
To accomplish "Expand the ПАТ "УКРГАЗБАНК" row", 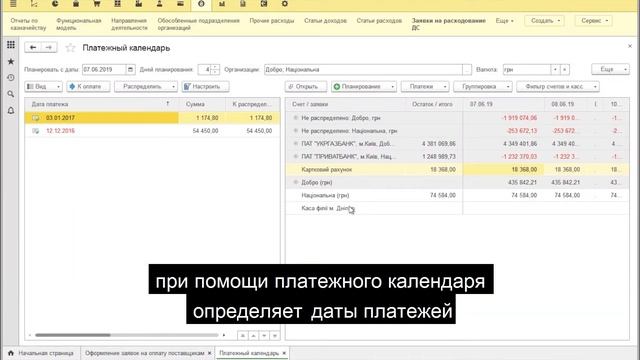I will click(x=296, y=144).
